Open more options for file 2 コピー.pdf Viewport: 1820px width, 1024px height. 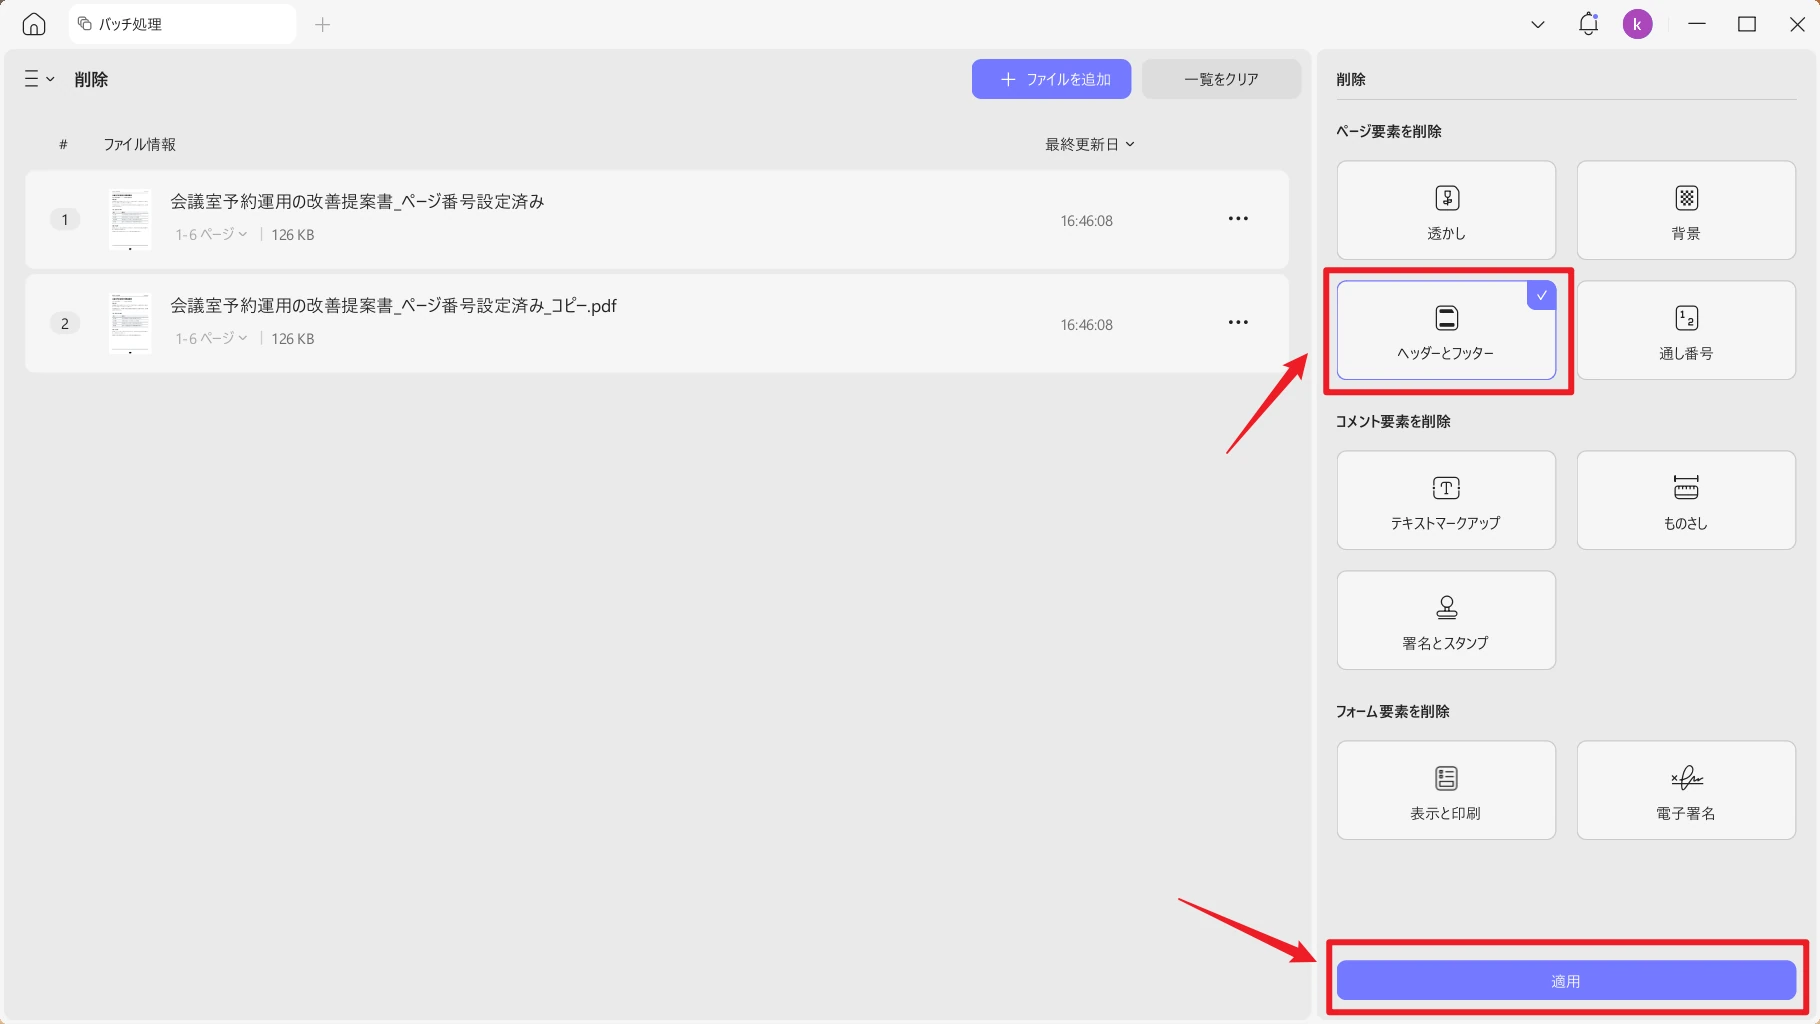(x=1238, y=322)
